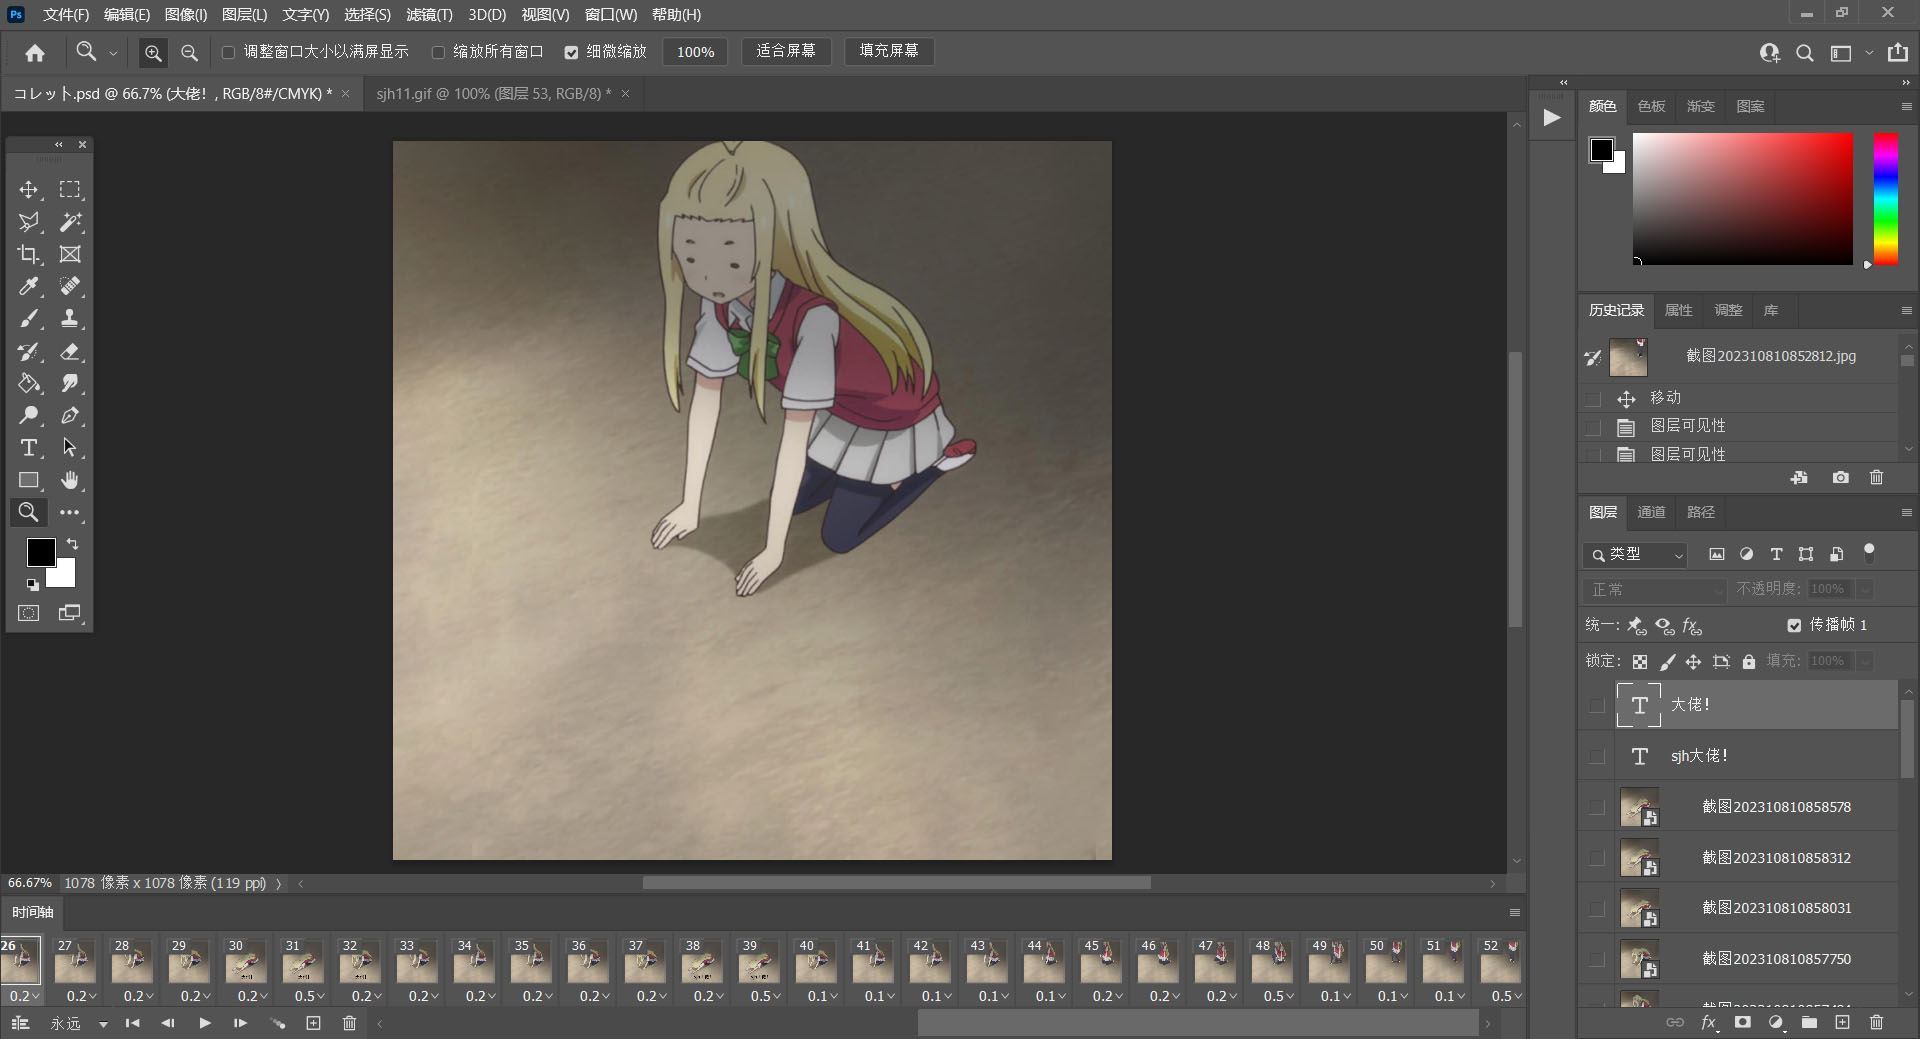Open the 滤镜(T) menu
Screen dimensions: 1920x1039
(429, 15)
